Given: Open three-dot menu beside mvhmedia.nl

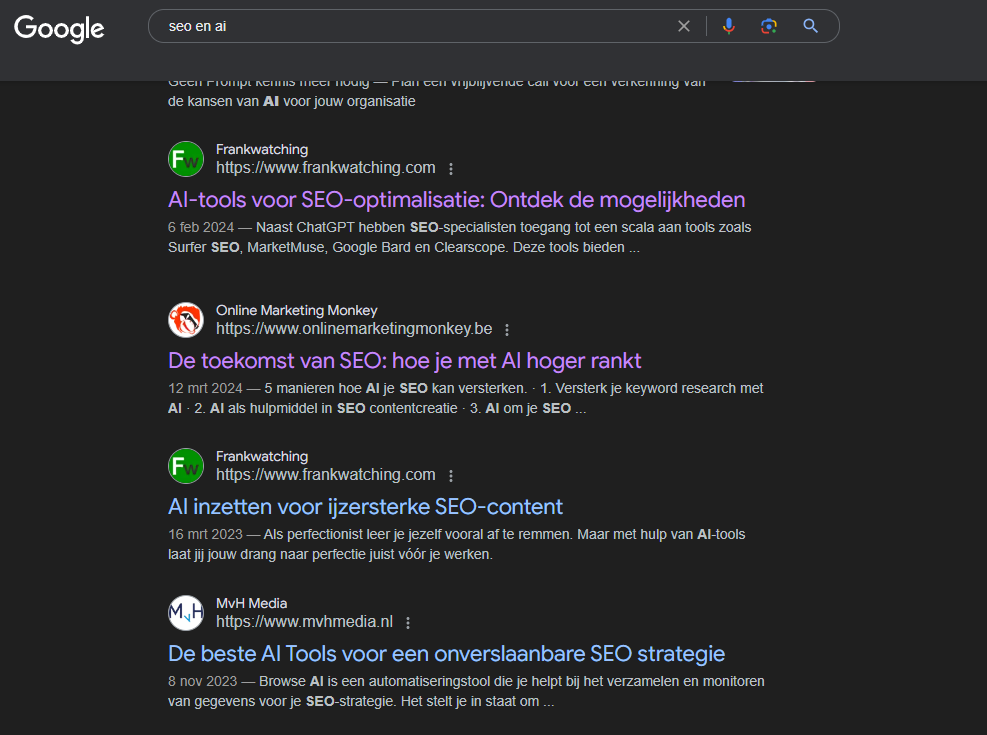Looking at the screenshot, I should [x=407, y=623].
